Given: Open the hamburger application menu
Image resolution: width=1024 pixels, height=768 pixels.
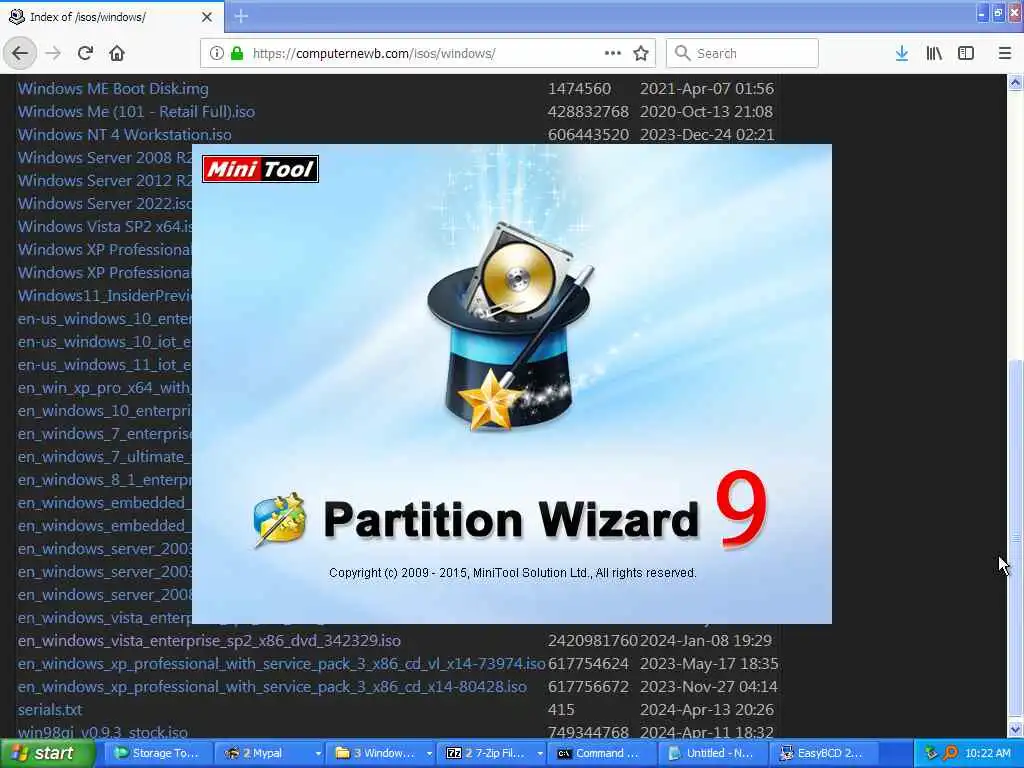Looking at the screenshot, I should (1005, 53).
